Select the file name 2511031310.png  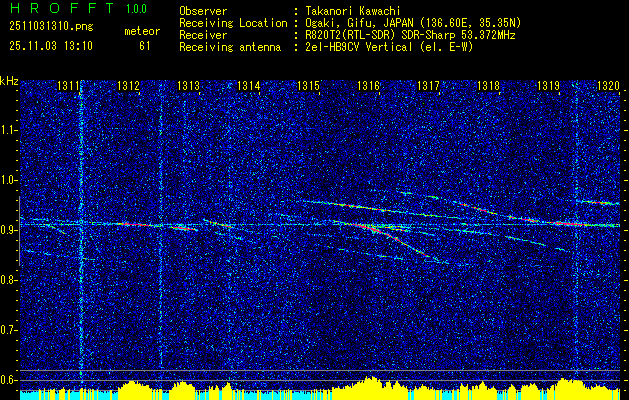coord(51,27)
